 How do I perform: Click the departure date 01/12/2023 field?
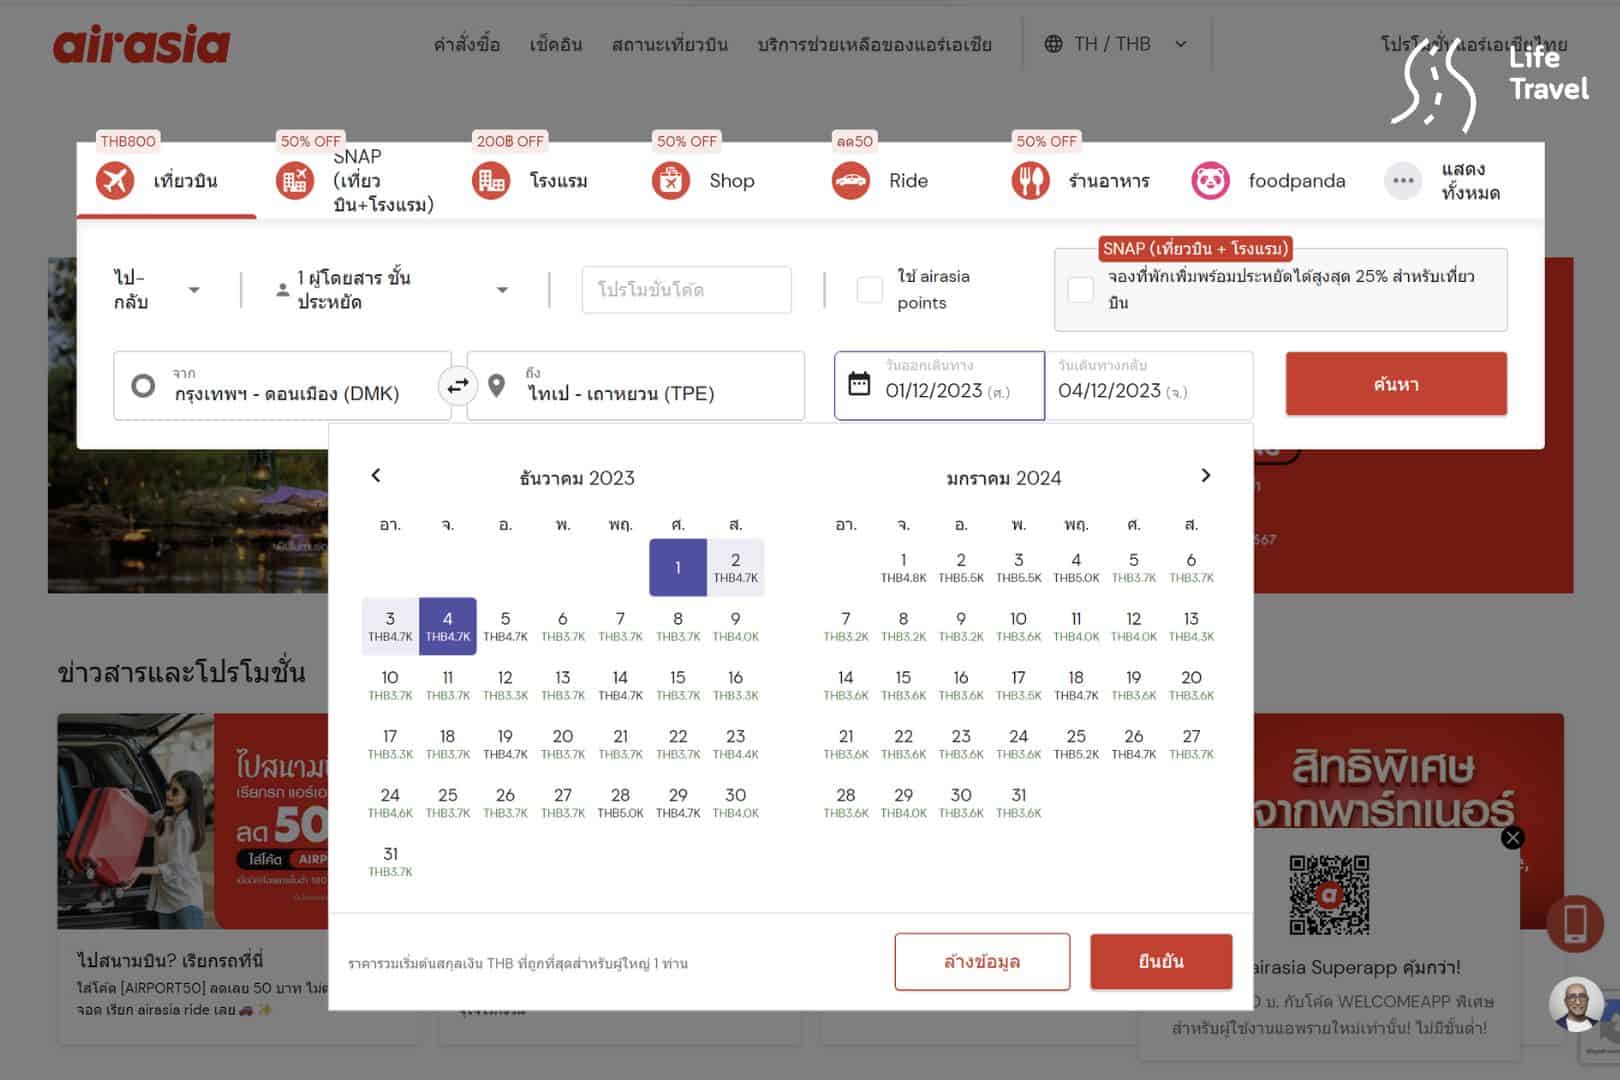point(940,385)
